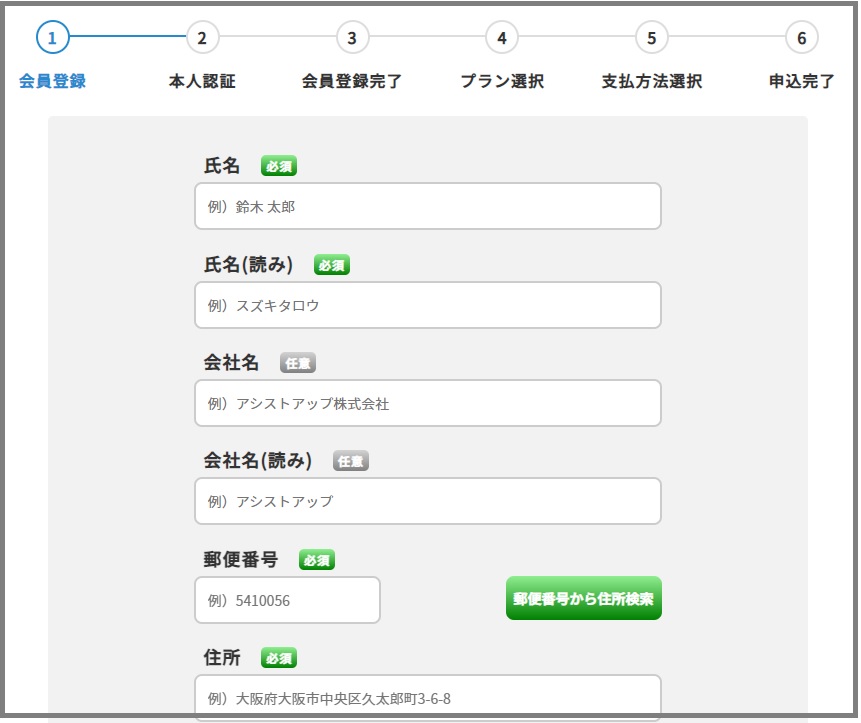Select the 会員登録 step label
This screenshot has width=861, height=723.
click(x=52, y=81)
